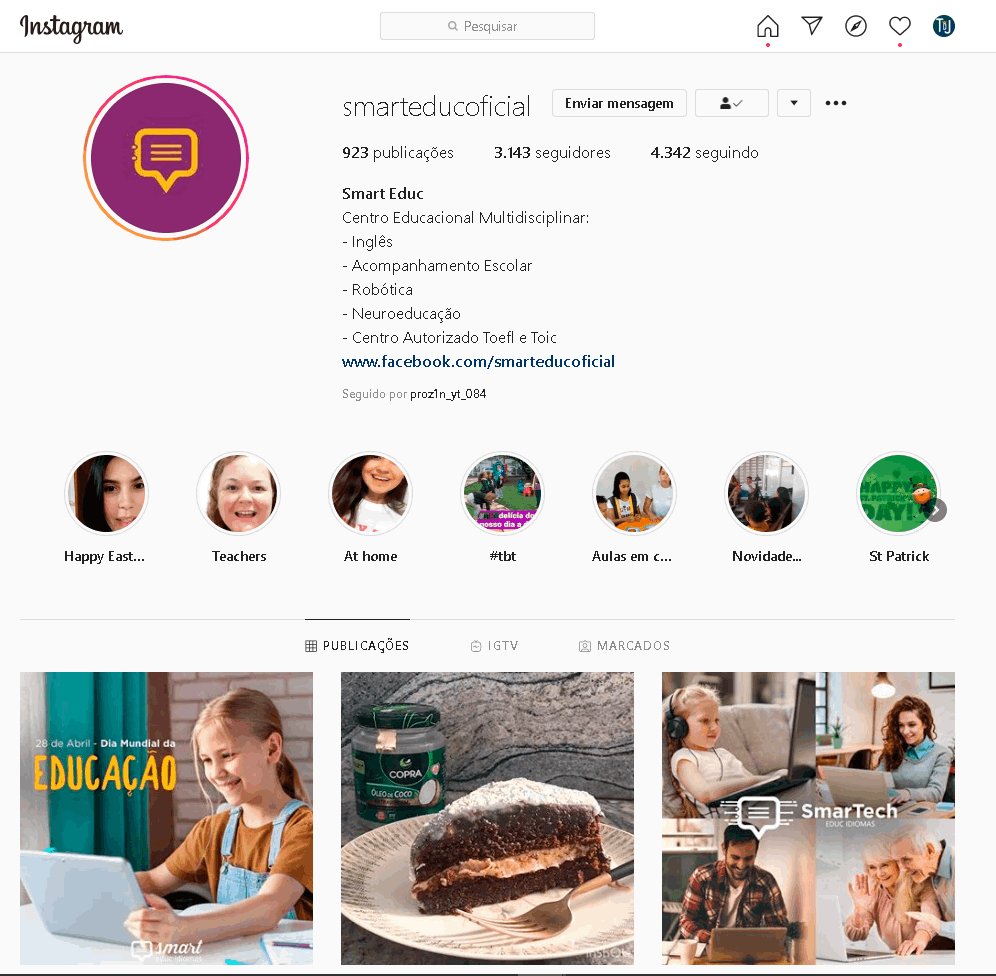Open the facebook.com/smarteducoficial link
This screenshot has width=996, height=976.
tap(478, 361)
